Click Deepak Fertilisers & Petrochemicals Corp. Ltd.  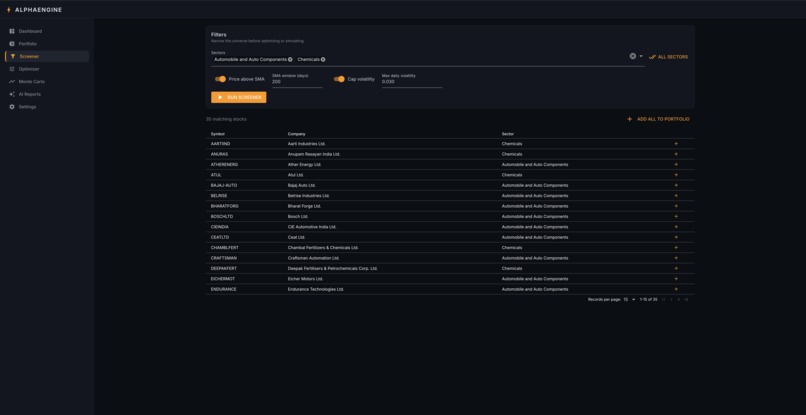point(333,268)
